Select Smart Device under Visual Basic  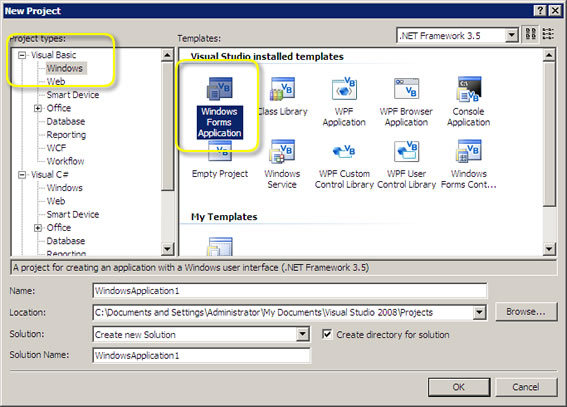coord(73,95)
